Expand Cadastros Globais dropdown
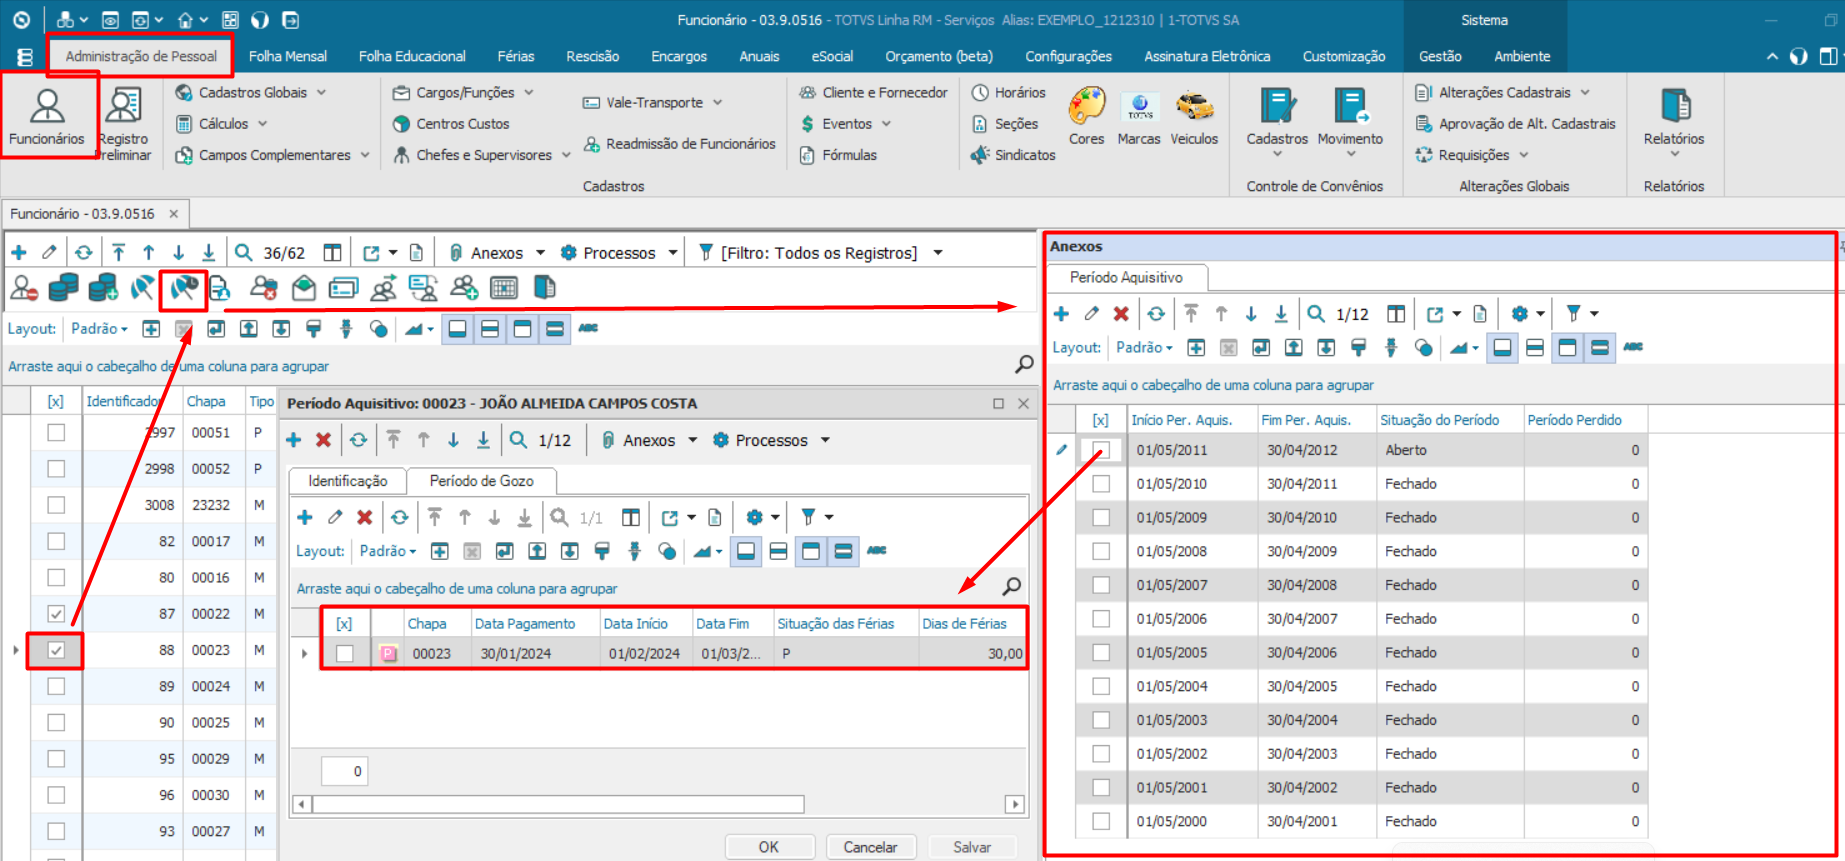The height and width of the screenshot is (861, 1845). (x=321, y=92)
